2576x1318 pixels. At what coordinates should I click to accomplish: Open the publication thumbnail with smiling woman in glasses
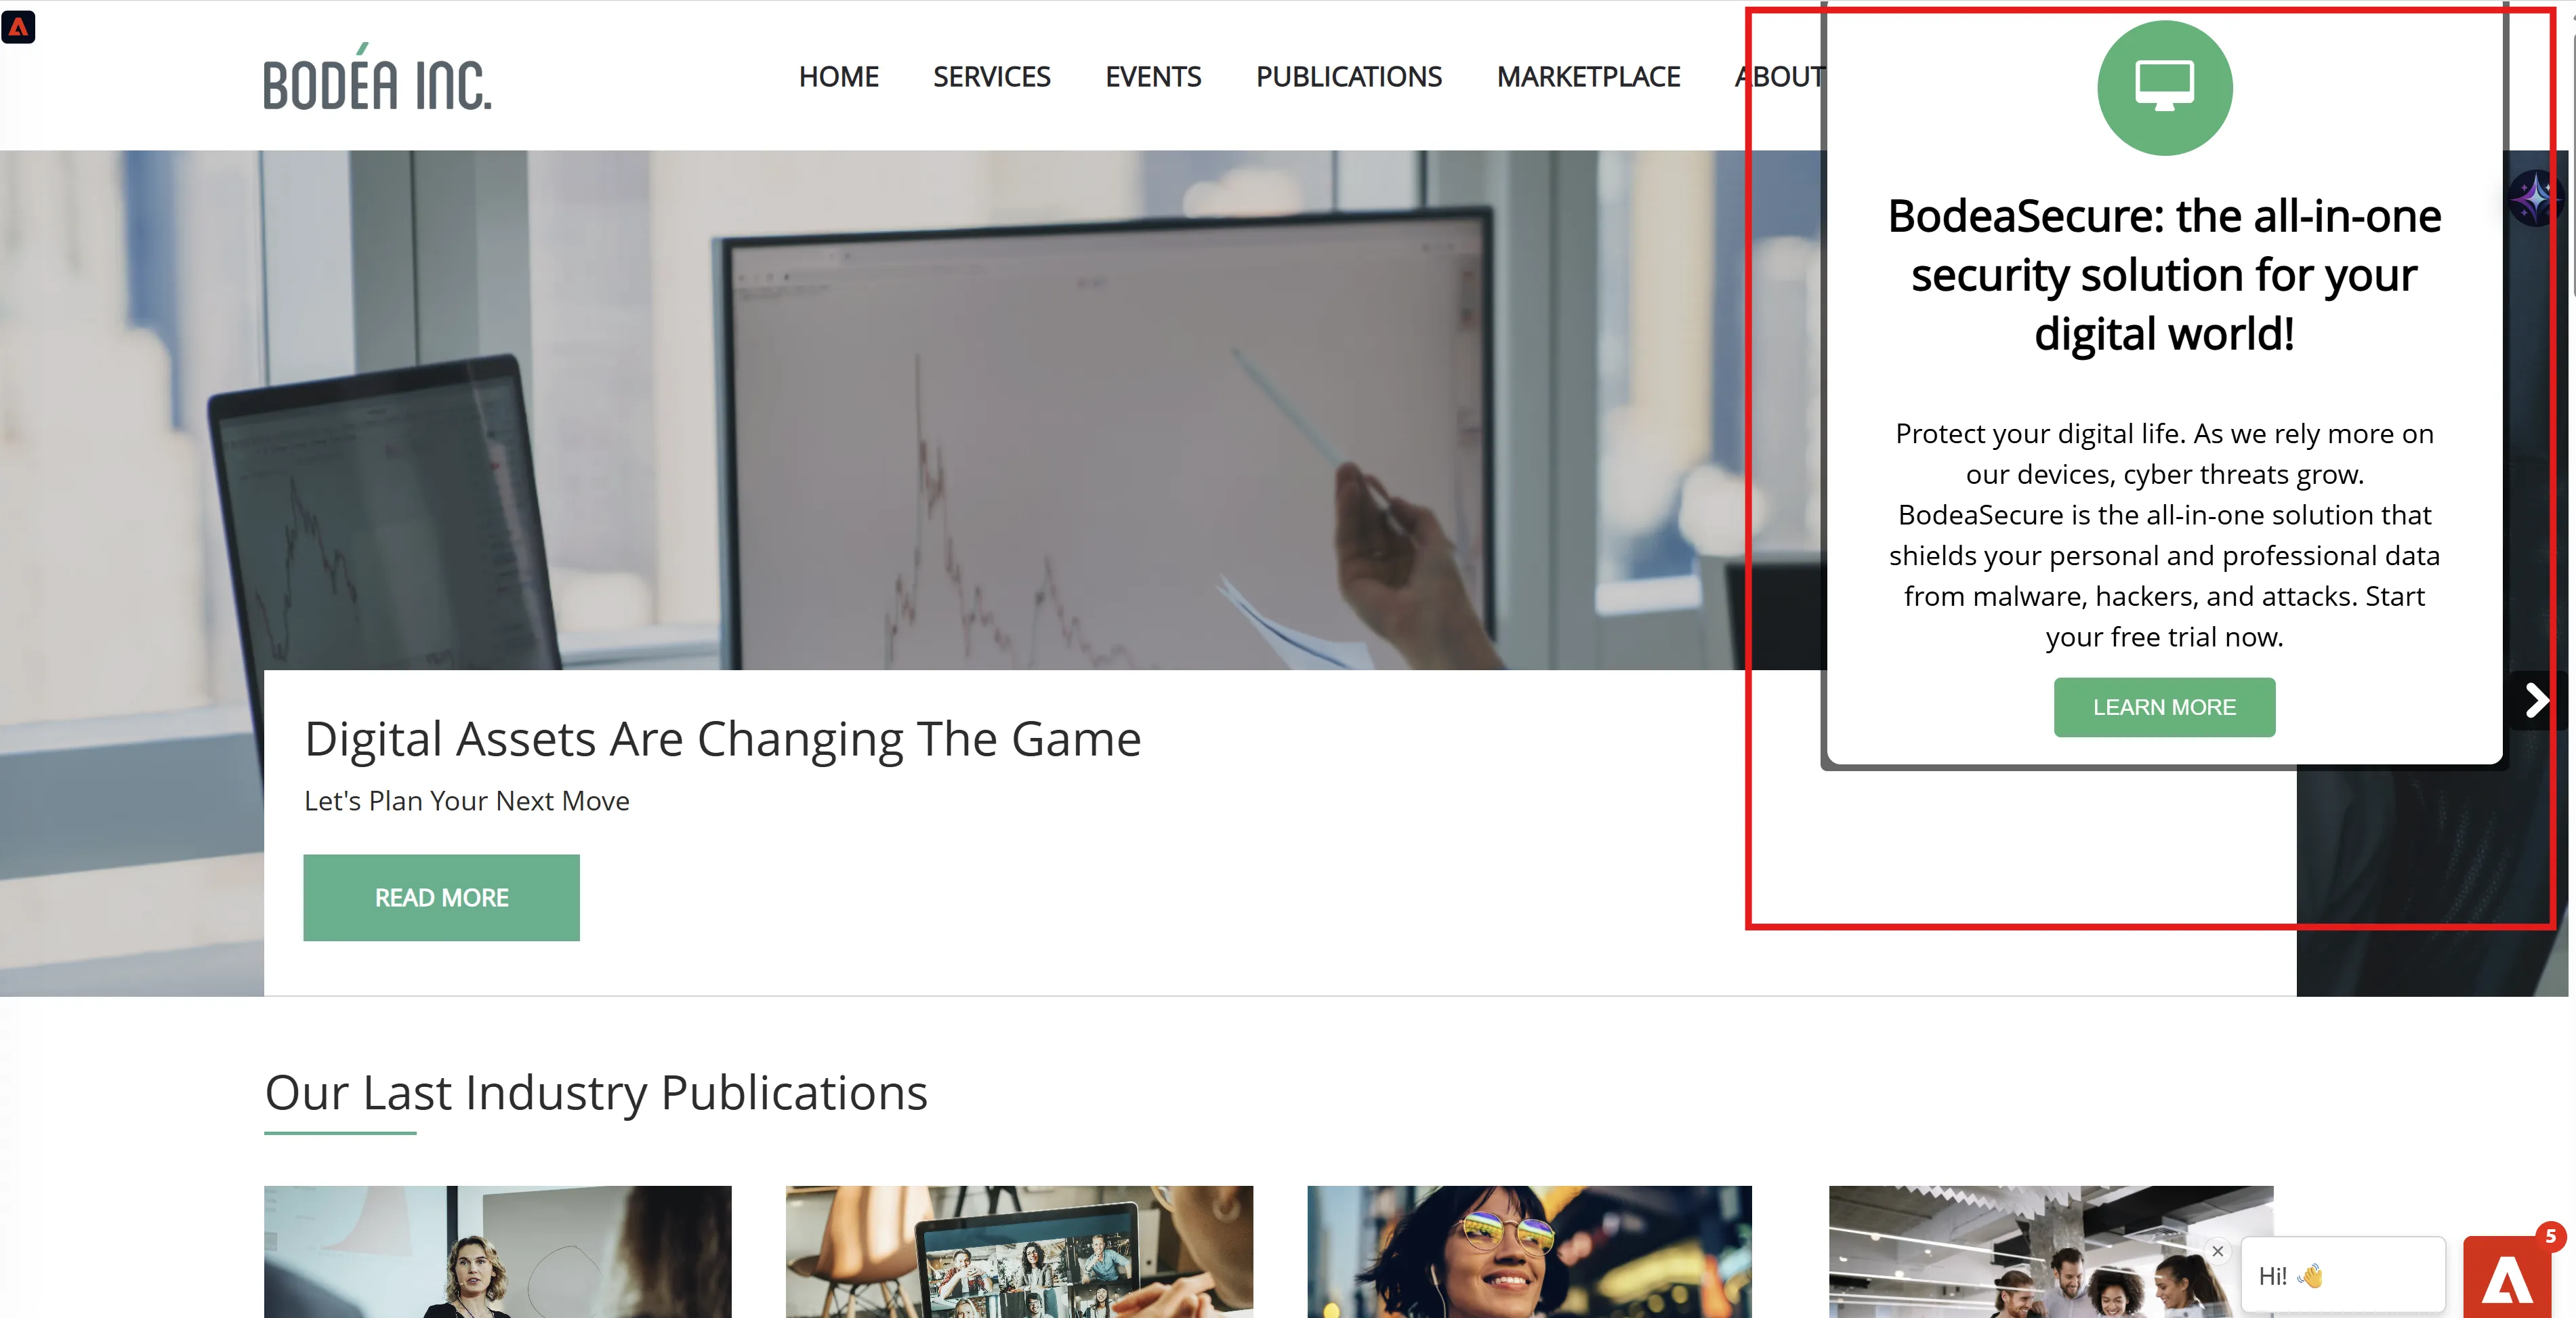coord(1529,1252)
